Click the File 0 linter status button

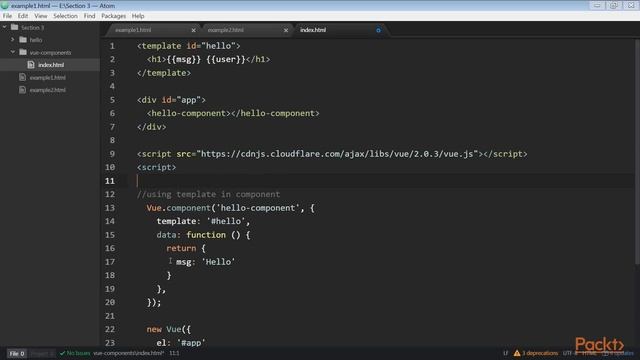[17, 353]
